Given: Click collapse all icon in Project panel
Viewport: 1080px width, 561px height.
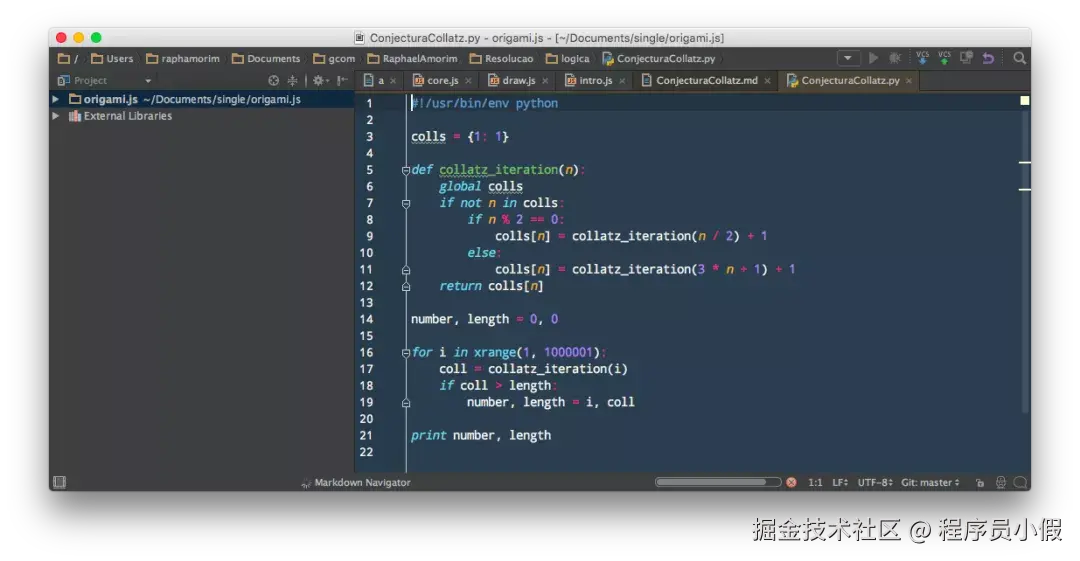Looking at the screenshot, I should 292,81.
